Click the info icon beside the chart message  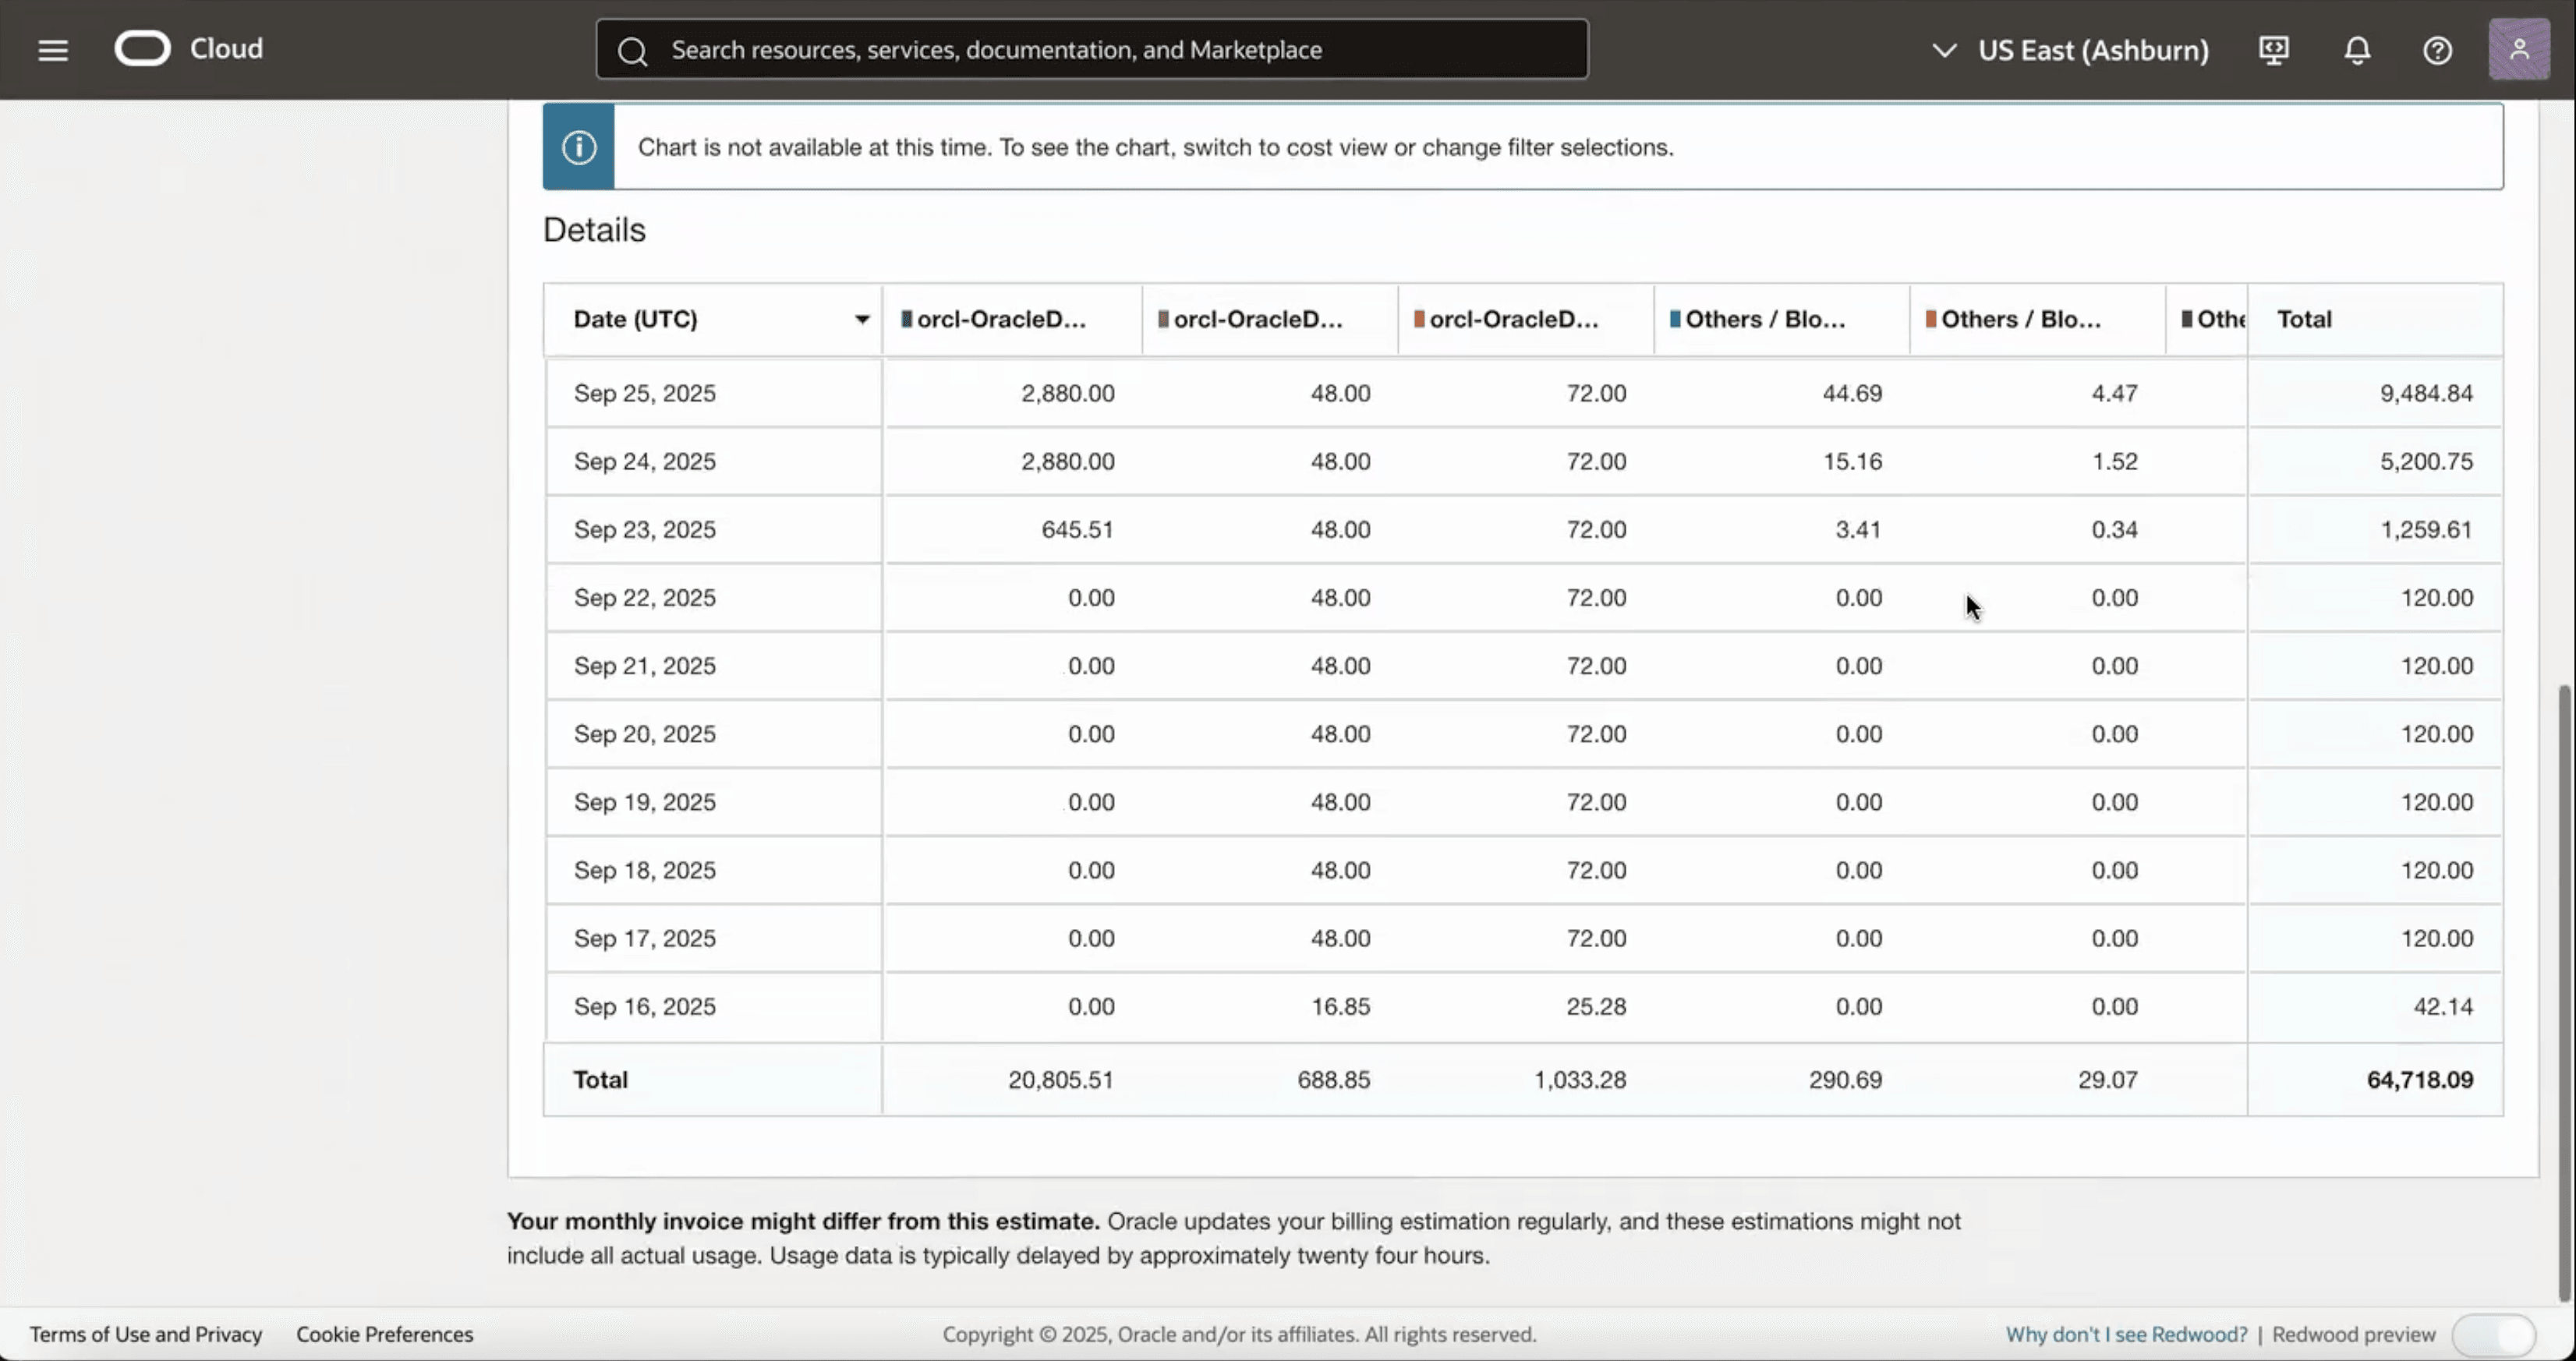[x=578, y=146]
